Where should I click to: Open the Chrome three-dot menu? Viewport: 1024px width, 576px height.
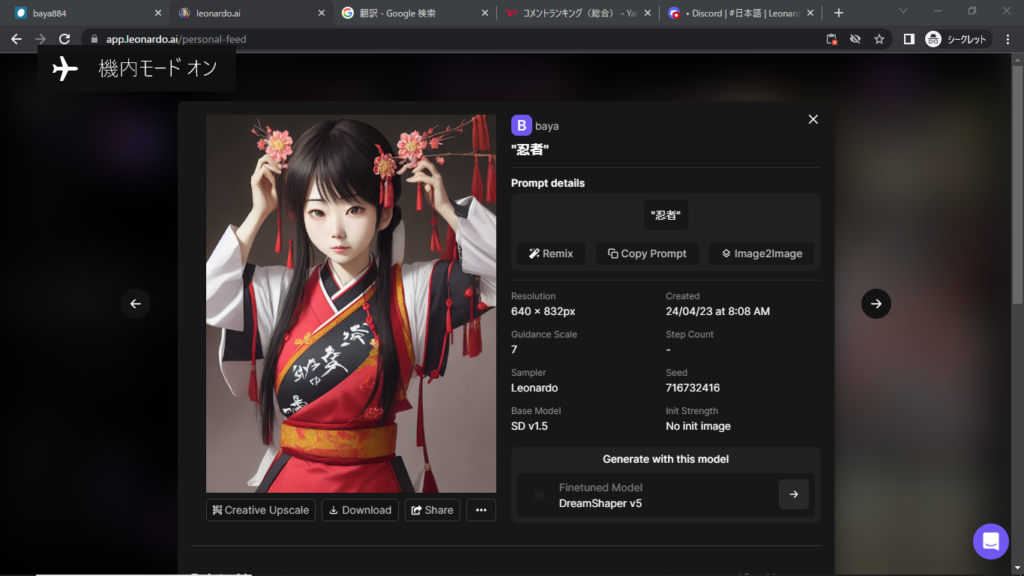coord(1007,39)
